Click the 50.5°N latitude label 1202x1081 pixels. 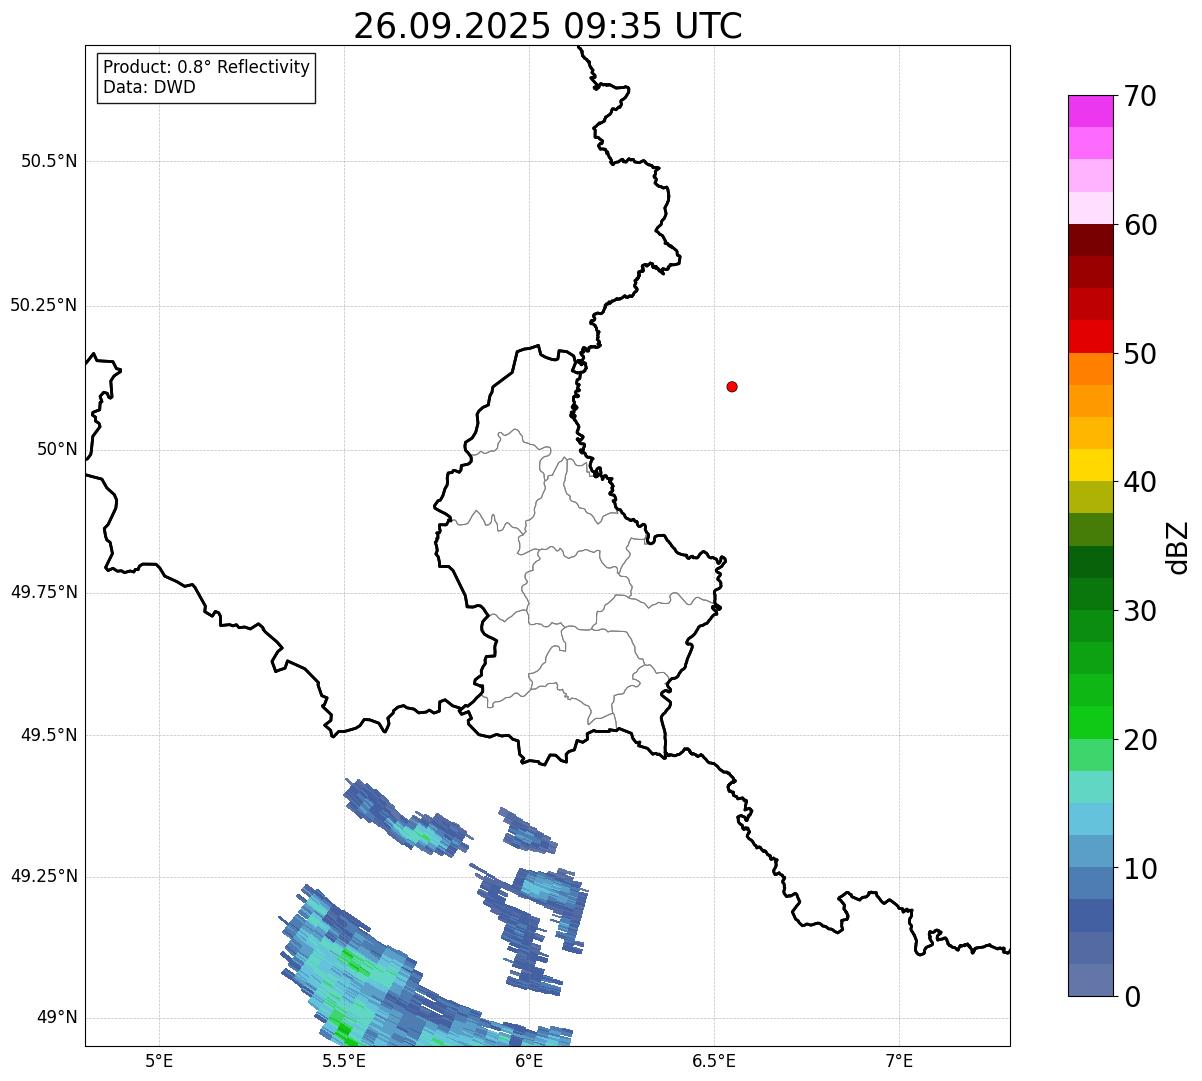click(49, 161)
